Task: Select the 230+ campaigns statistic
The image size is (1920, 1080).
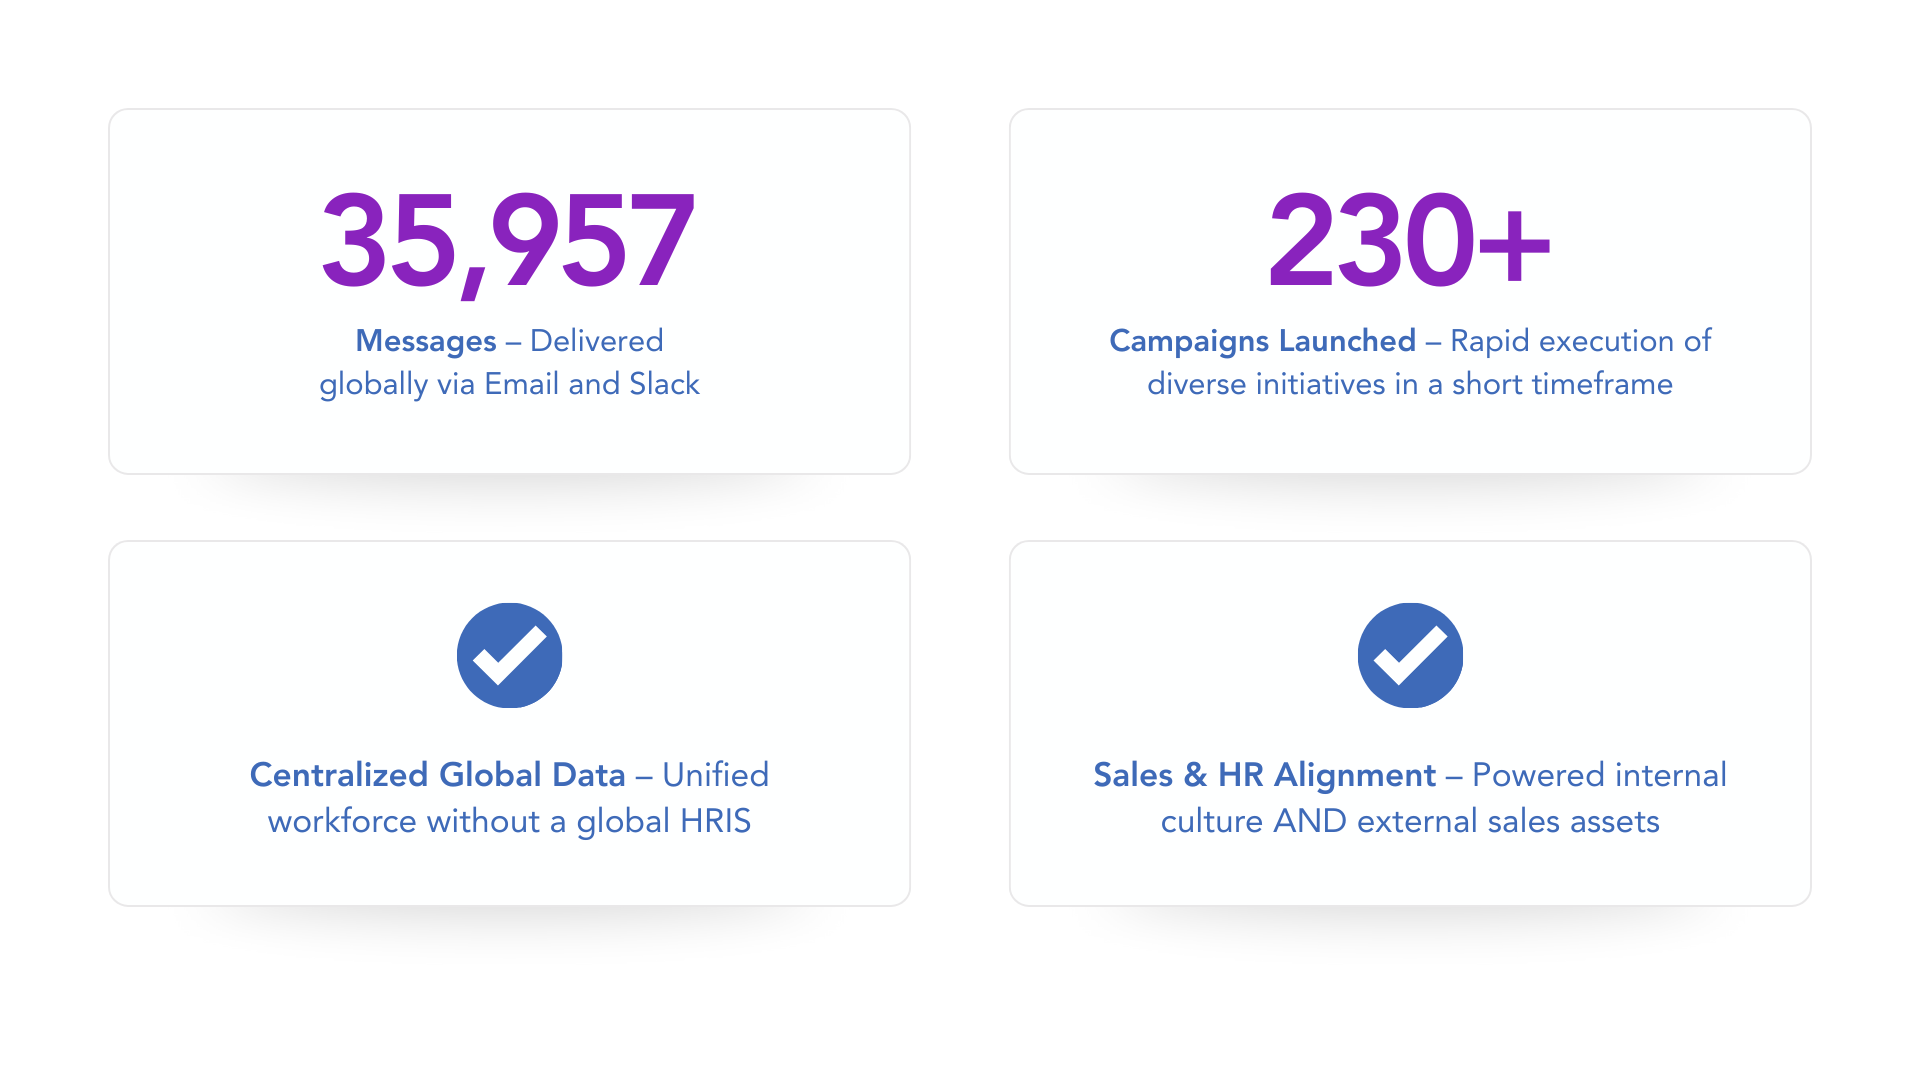Action: pyautogui.click(x=1409, y=241)
